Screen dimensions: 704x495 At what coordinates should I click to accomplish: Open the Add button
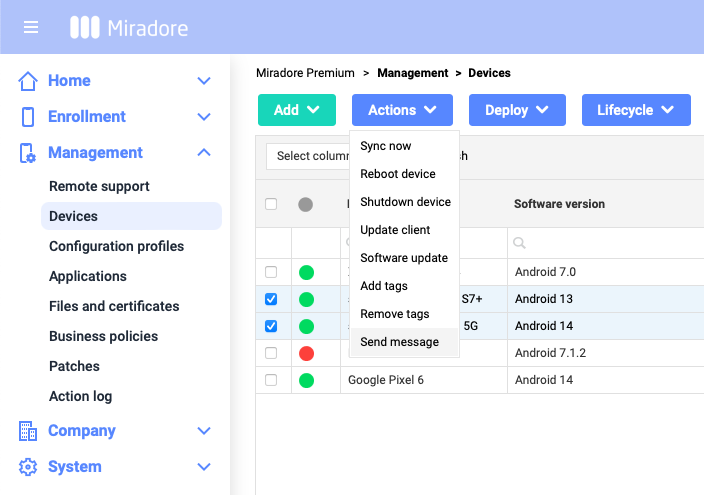coord(296,110)
